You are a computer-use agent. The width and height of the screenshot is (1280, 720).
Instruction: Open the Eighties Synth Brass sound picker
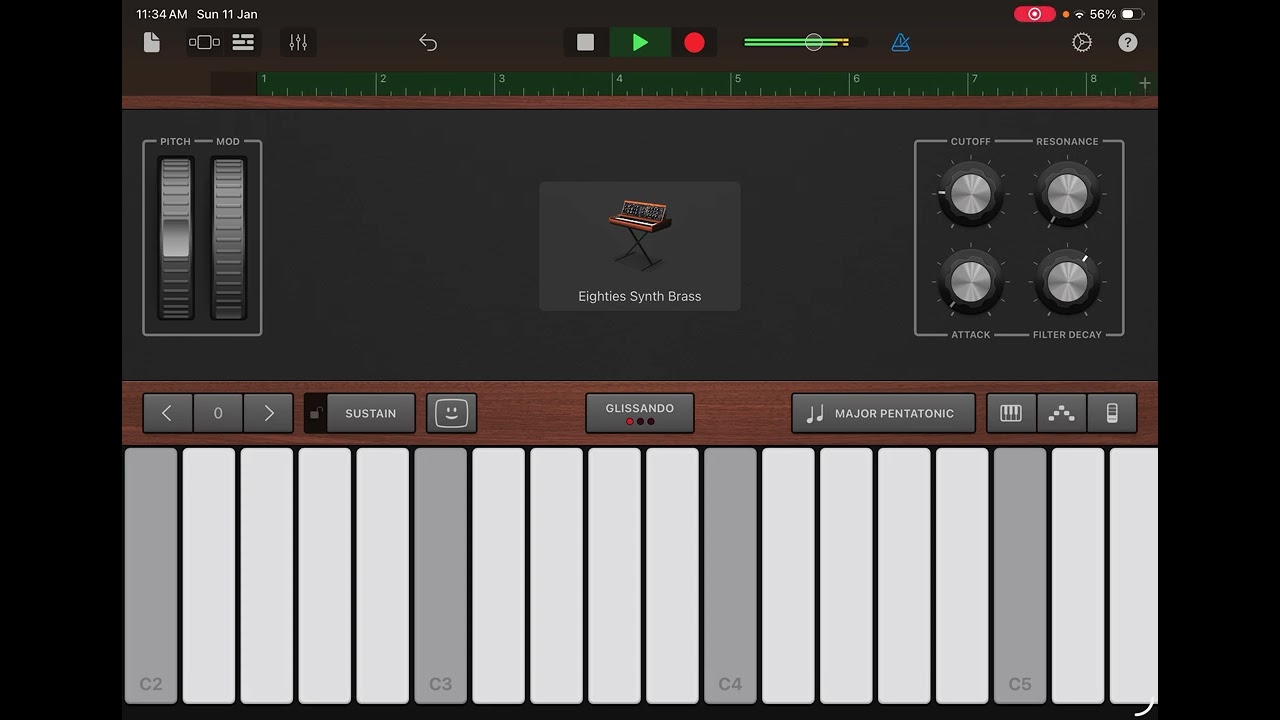[x=640, y=246]
